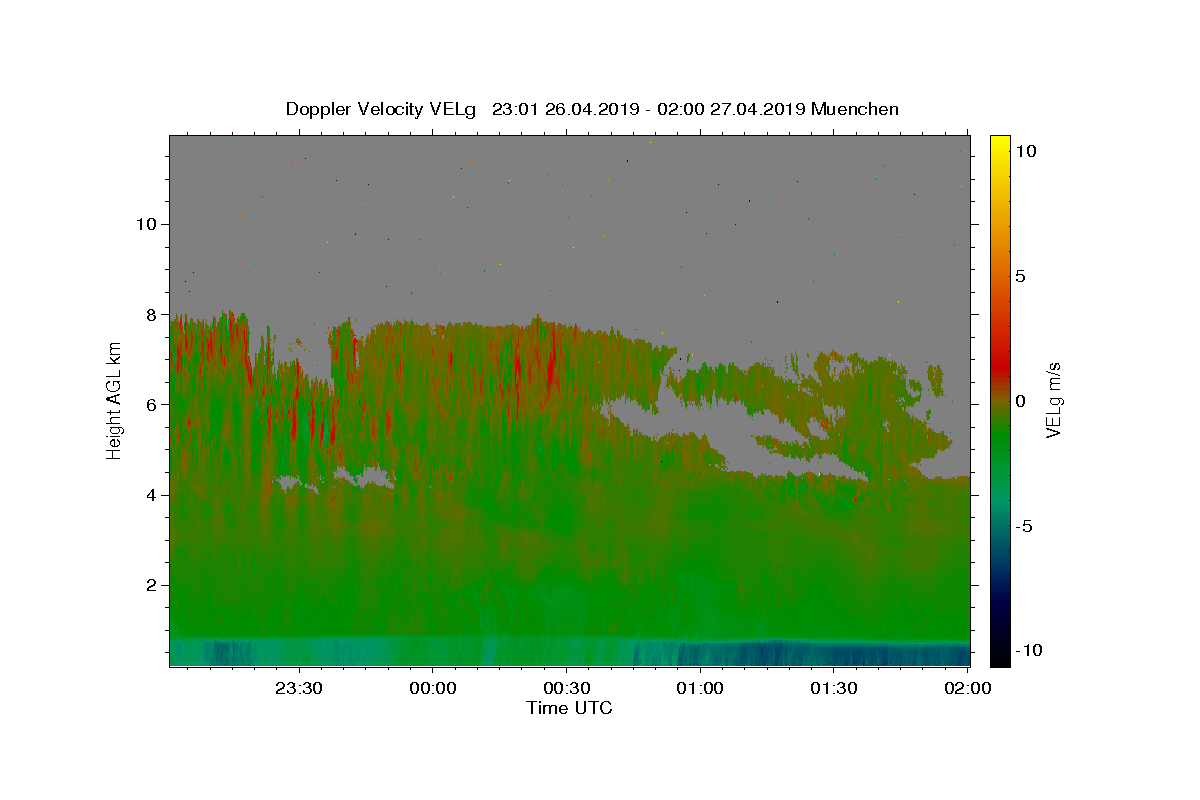Click the yellow top of the colorbar
The height and width of the screenshot is (800, 1200).
click(x=999, y=145)
